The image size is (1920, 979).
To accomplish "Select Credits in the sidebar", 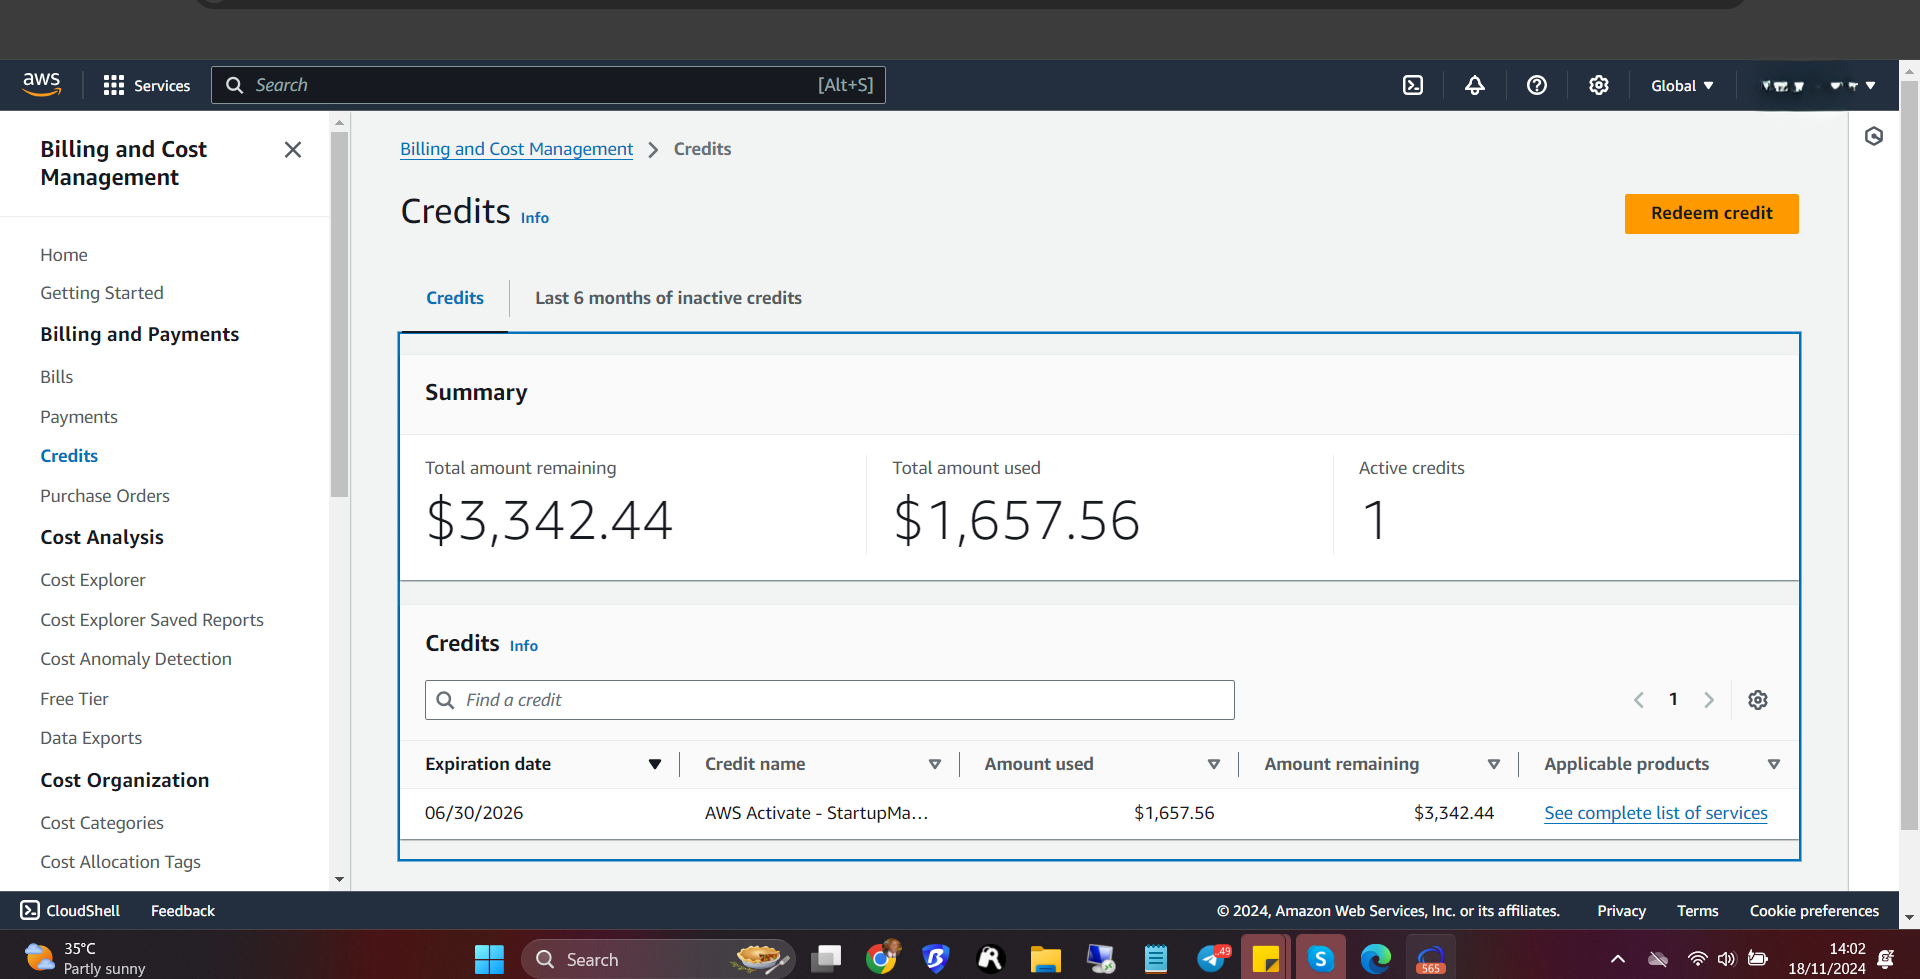I will click(69, 456).
